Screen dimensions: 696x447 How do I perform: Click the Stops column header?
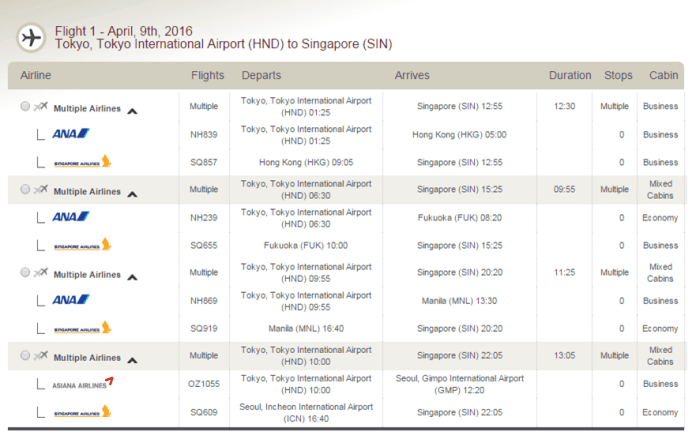(618, 75)
